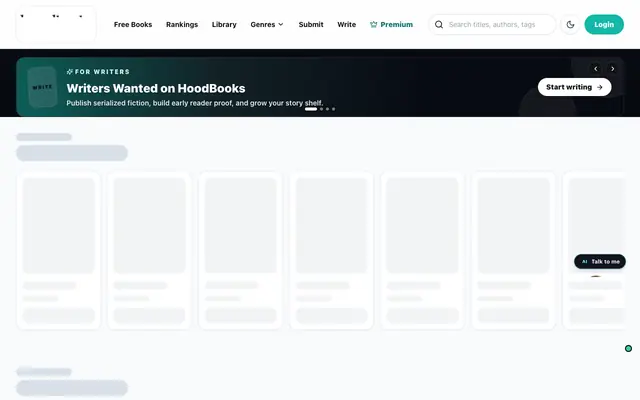Show the previous banner slide
Viewport: 640px width, 400px height.
[596, 69]
